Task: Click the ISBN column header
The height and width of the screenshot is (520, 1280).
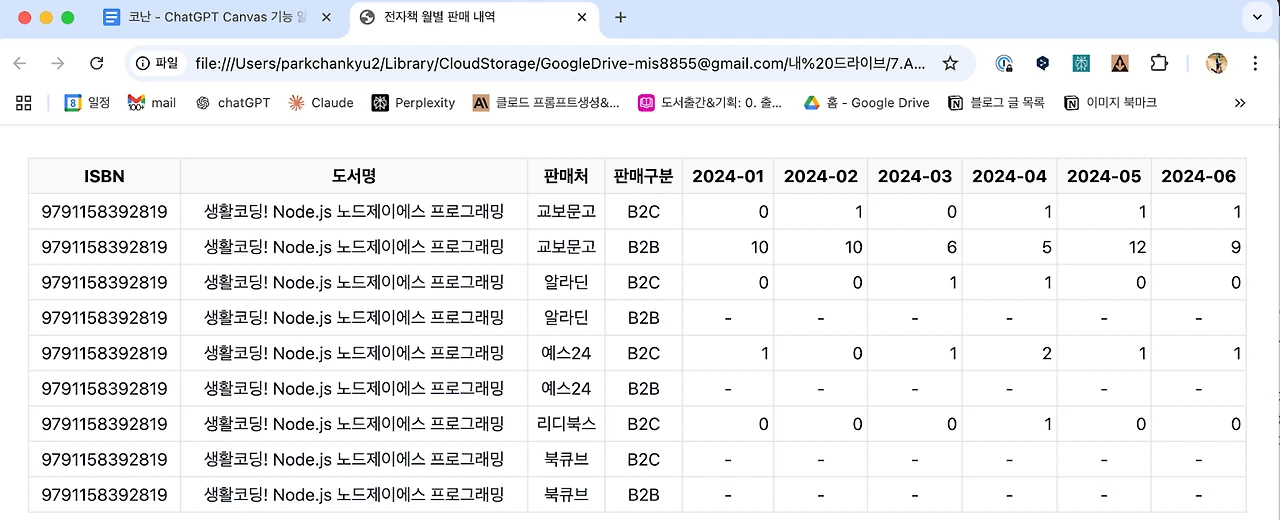Action: (104, 176)
